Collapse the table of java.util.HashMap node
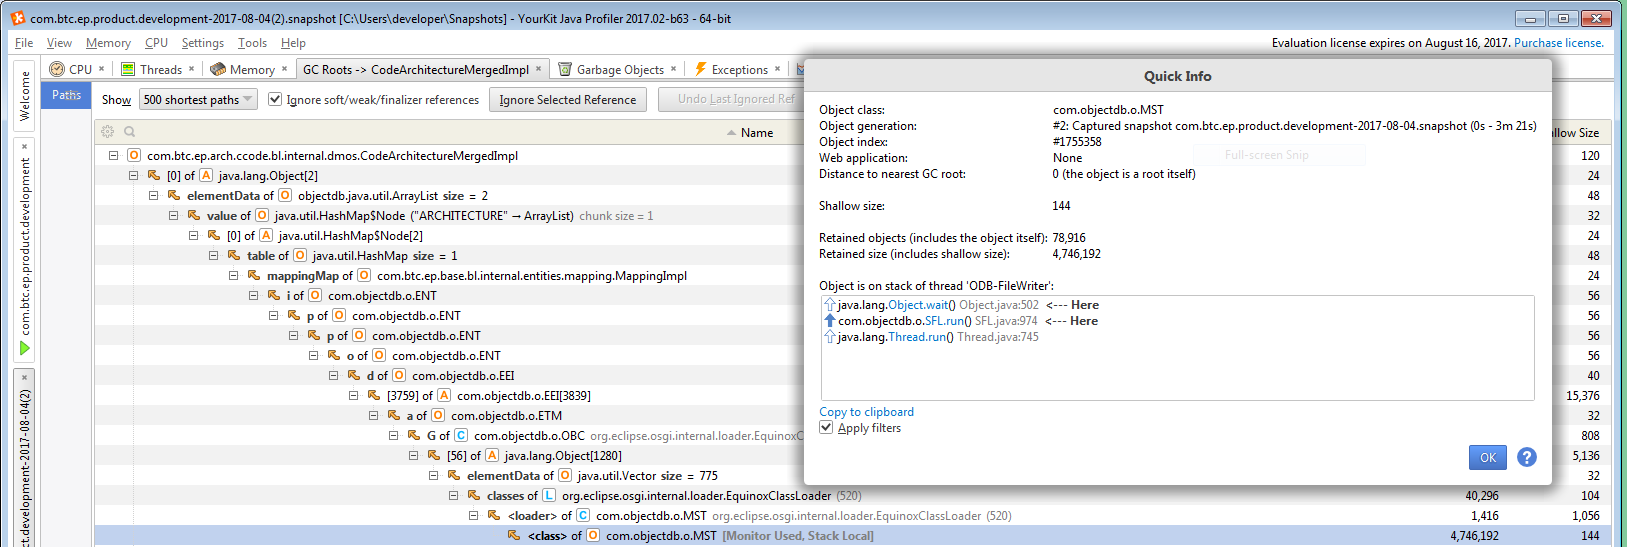 (213, 255)
